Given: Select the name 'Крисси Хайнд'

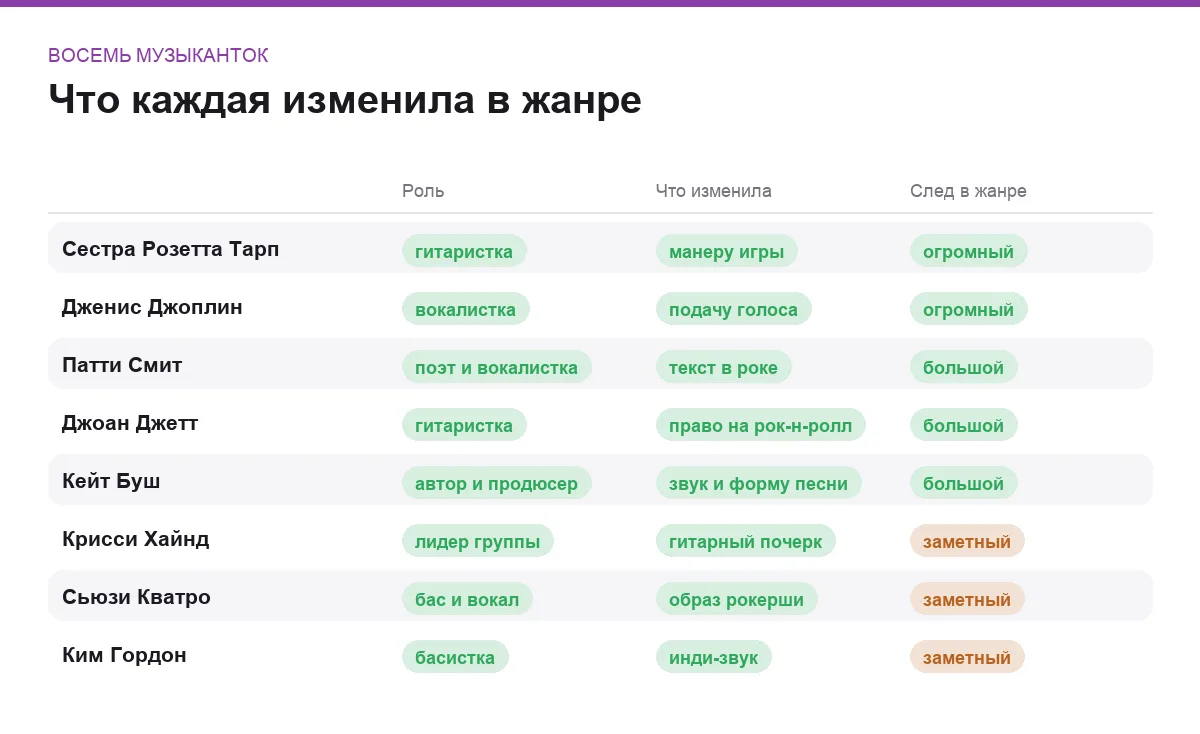Looking at the screenshot, I should (136, 539).
